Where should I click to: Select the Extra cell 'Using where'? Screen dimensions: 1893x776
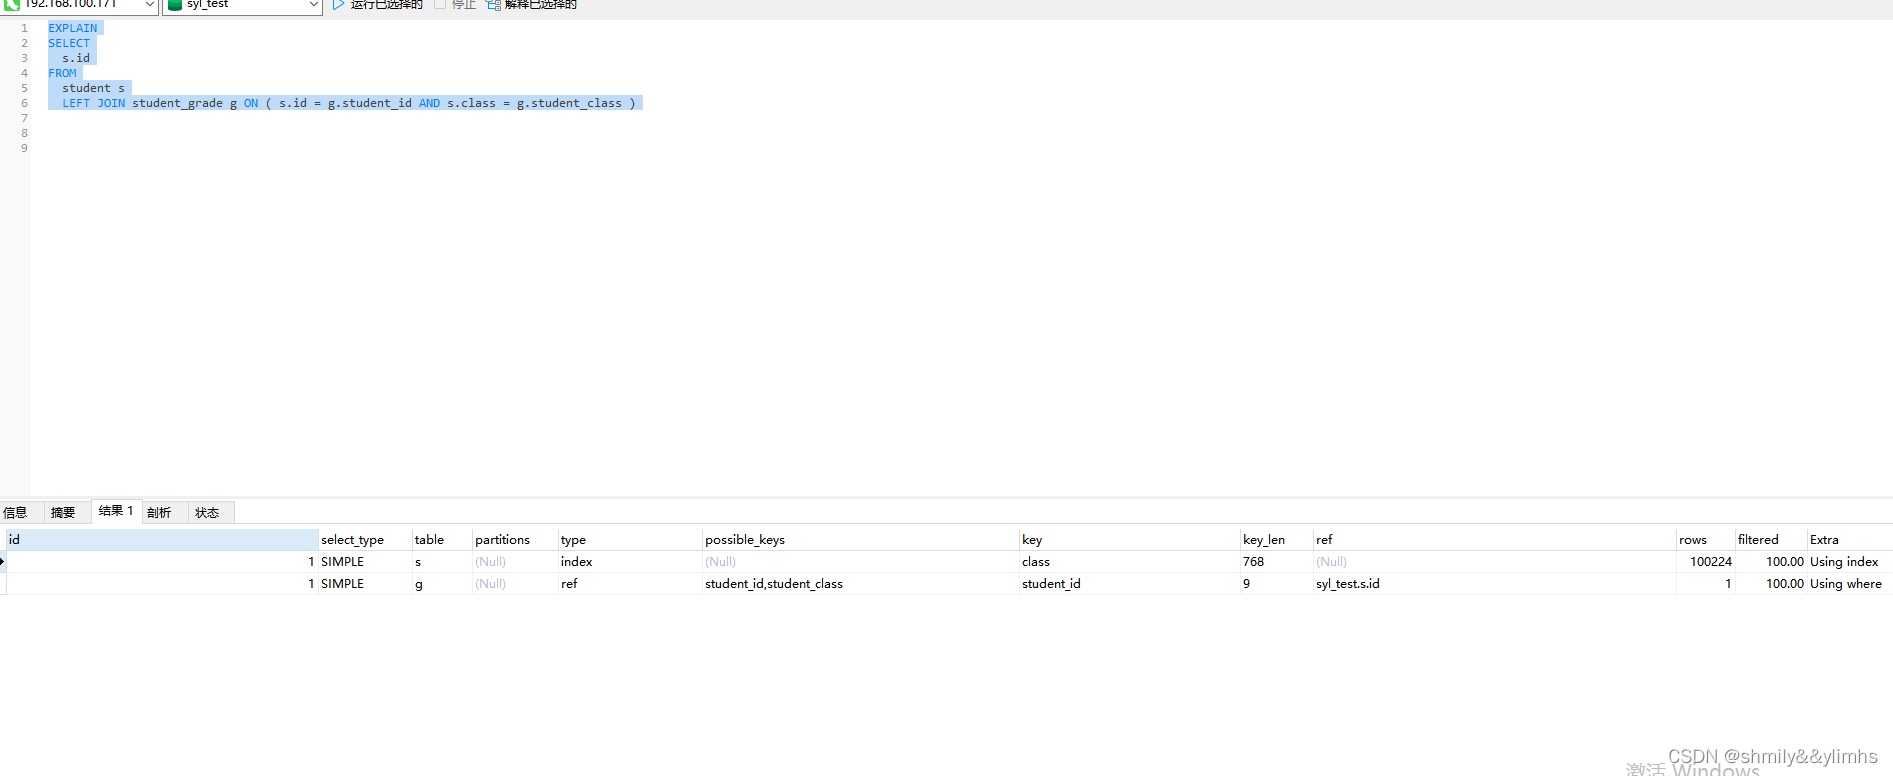coord(1849,584)
